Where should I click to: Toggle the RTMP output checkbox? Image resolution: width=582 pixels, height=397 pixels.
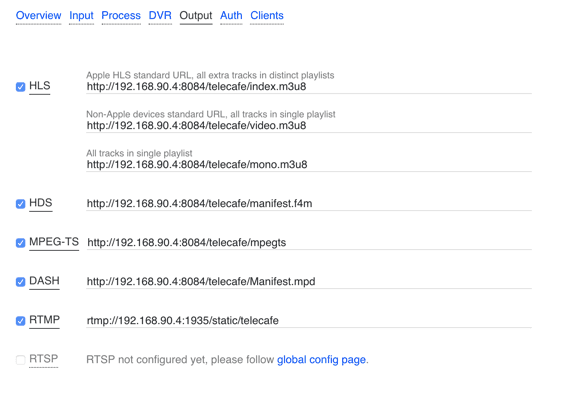(x=20, y=321)
